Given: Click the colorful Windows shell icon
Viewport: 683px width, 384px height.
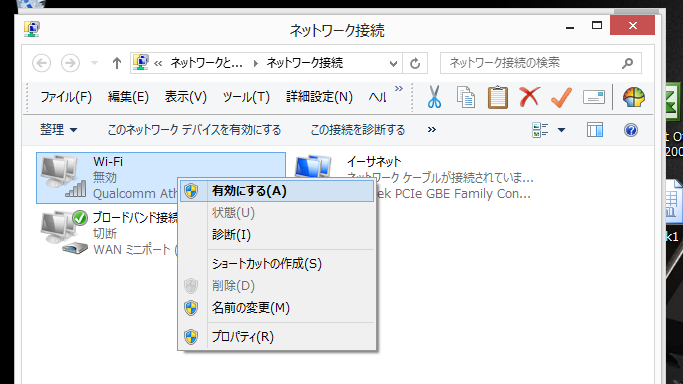Looking at the screenshot, I should pos(634,97).
